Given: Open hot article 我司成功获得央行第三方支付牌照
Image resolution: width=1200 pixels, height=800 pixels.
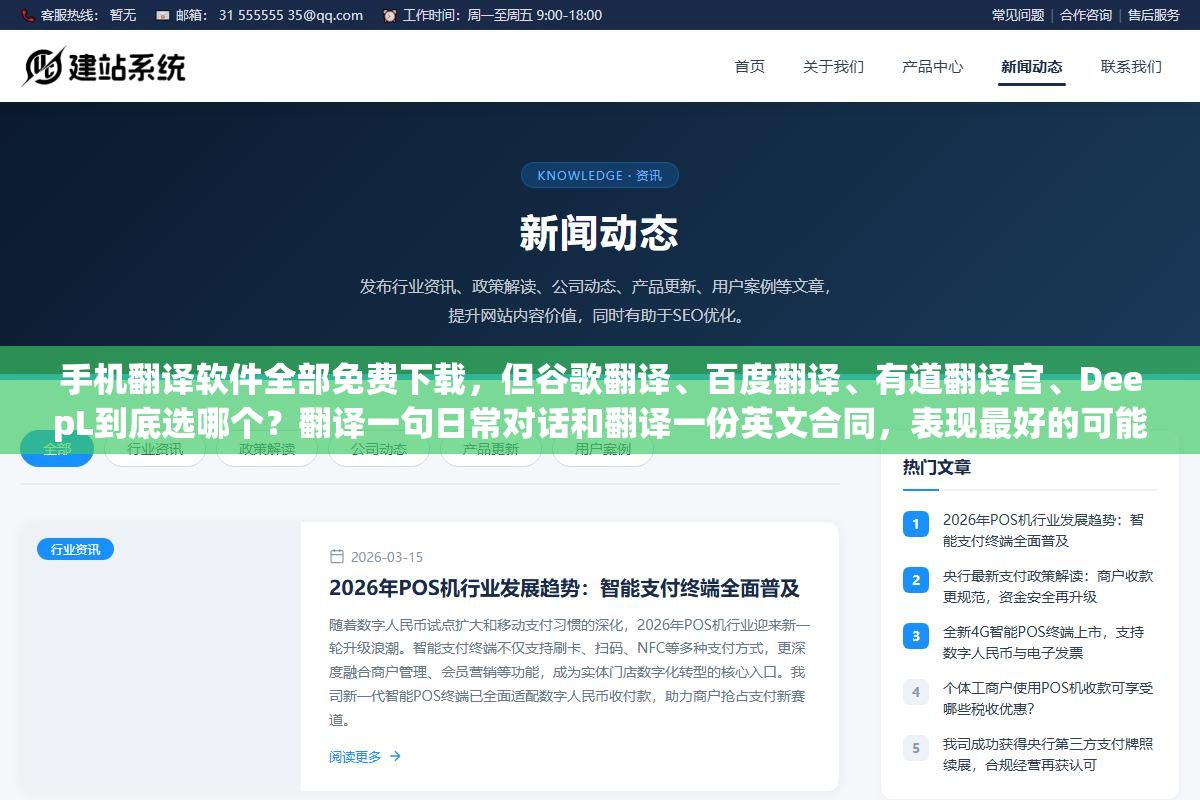Looking at the screenshot, I should [1047, 754].
